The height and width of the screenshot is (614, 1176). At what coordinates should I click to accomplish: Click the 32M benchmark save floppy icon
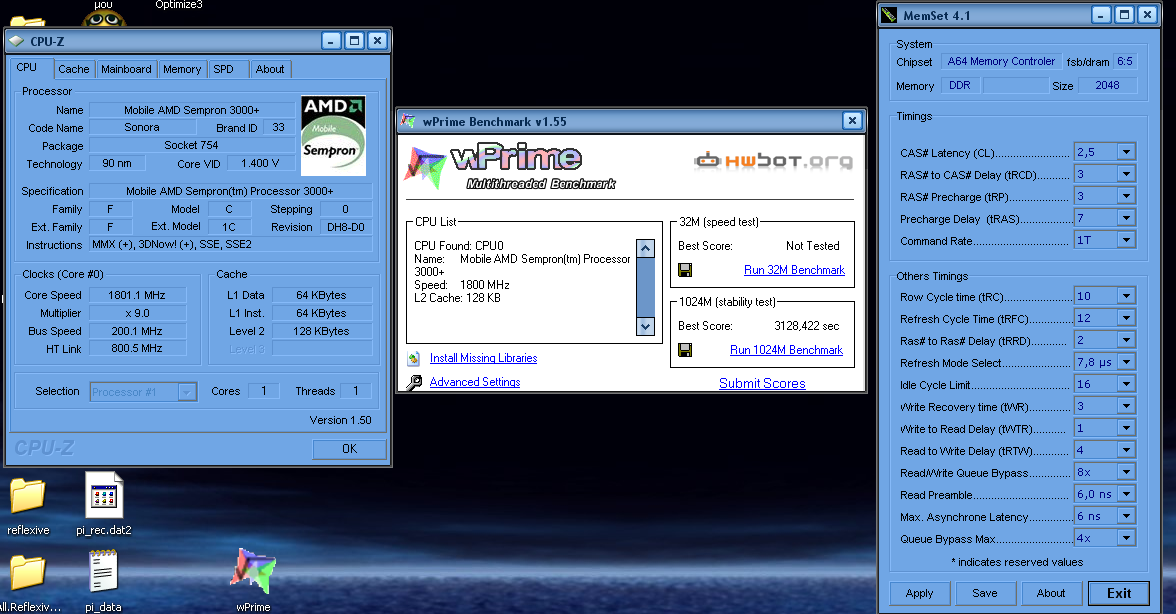pos(685,270)
